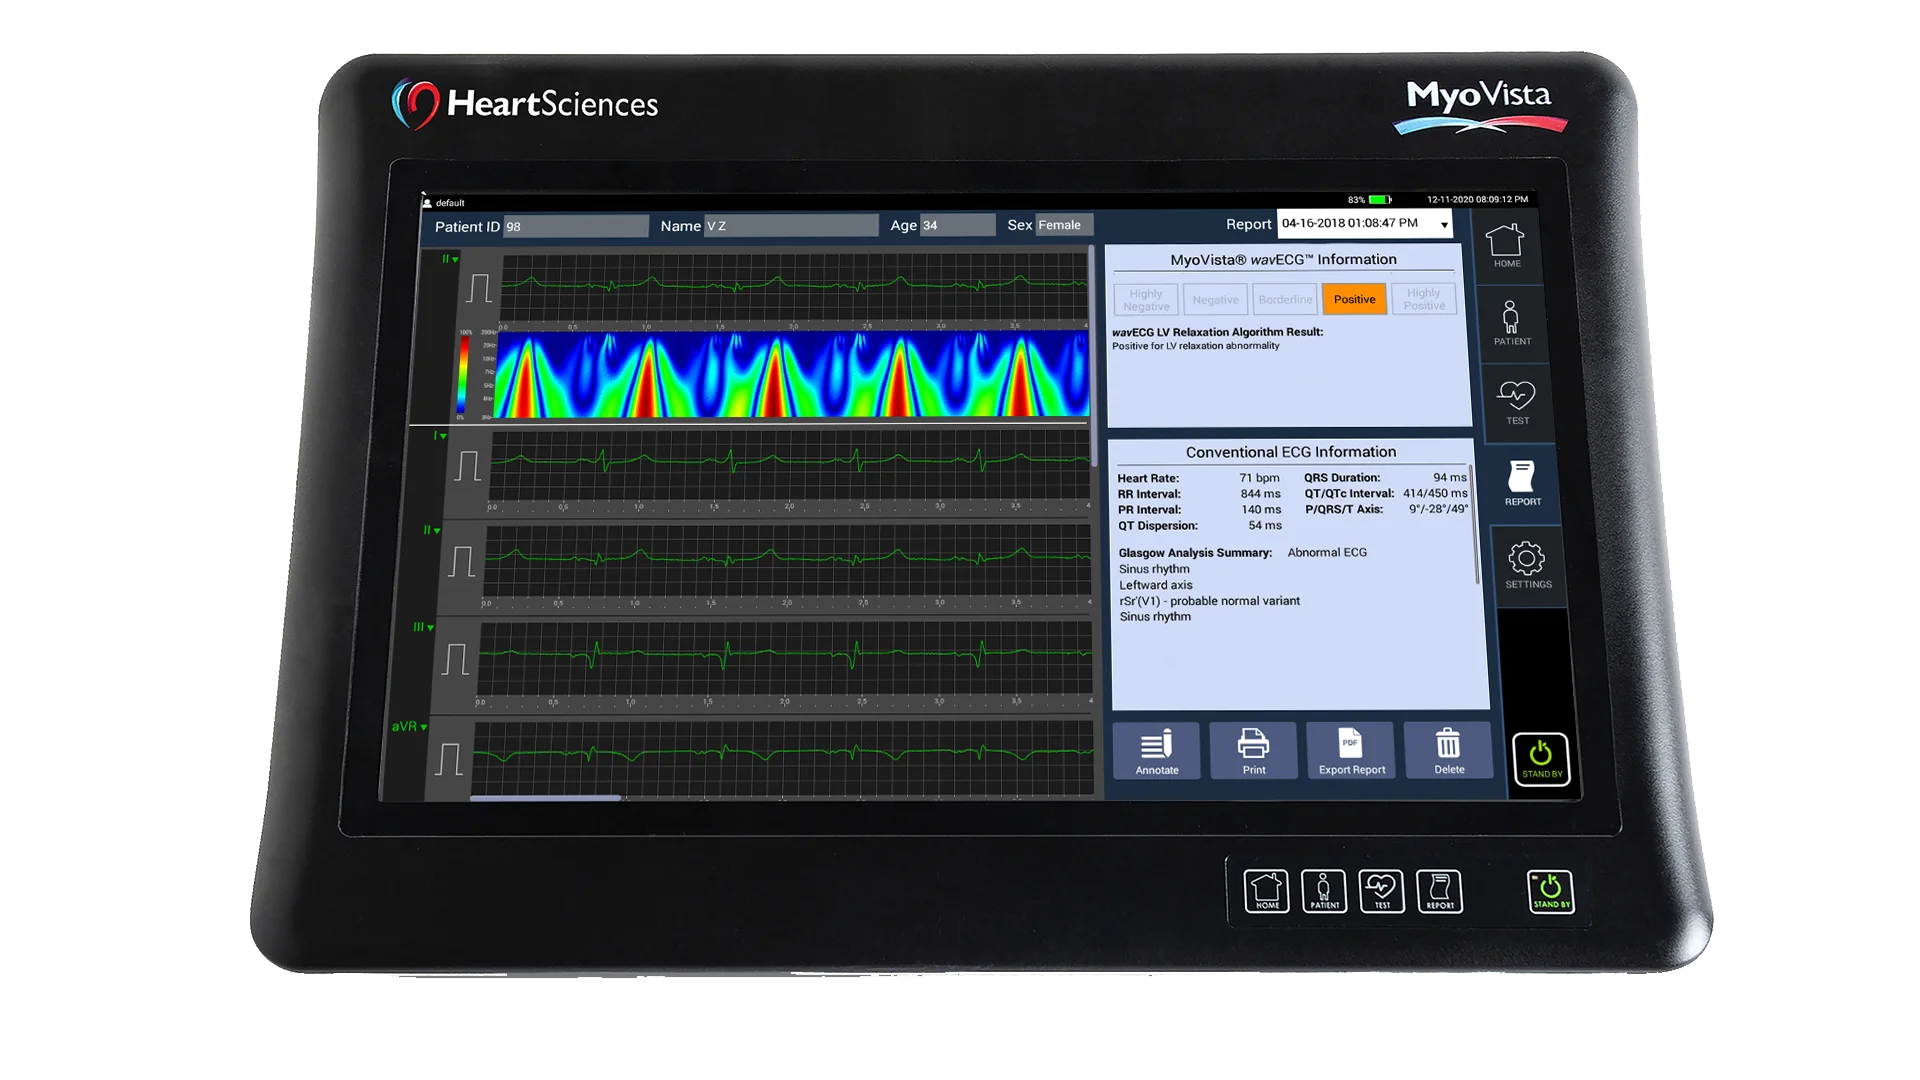Read Glasgow Analysis Summary text

pos(1194,552)
